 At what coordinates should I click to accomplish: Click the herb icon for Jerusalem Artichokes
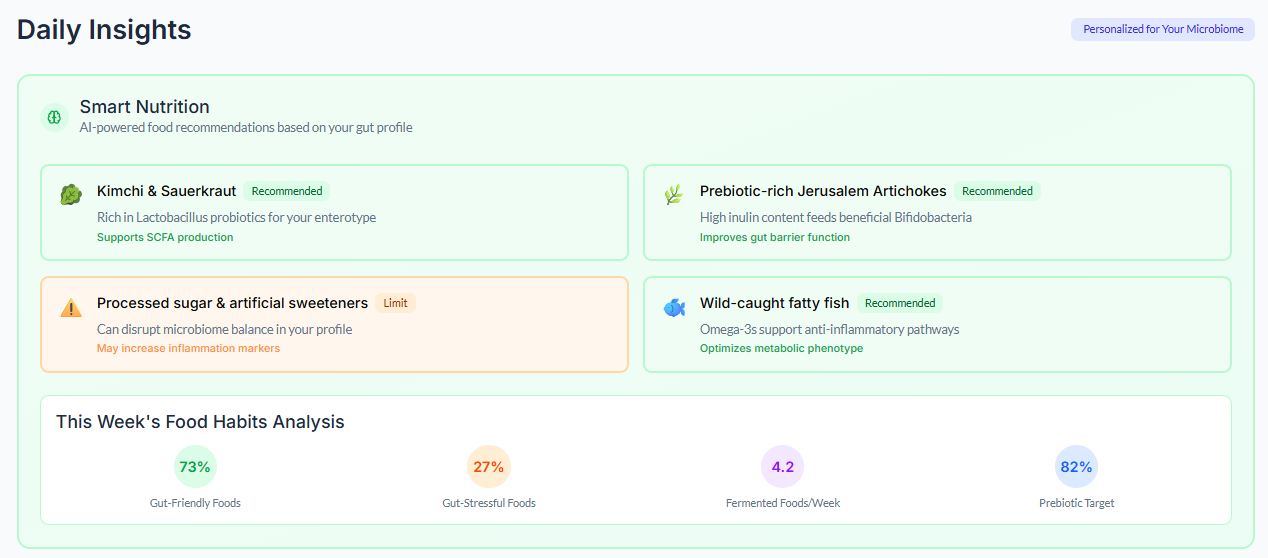click(673, 195)
